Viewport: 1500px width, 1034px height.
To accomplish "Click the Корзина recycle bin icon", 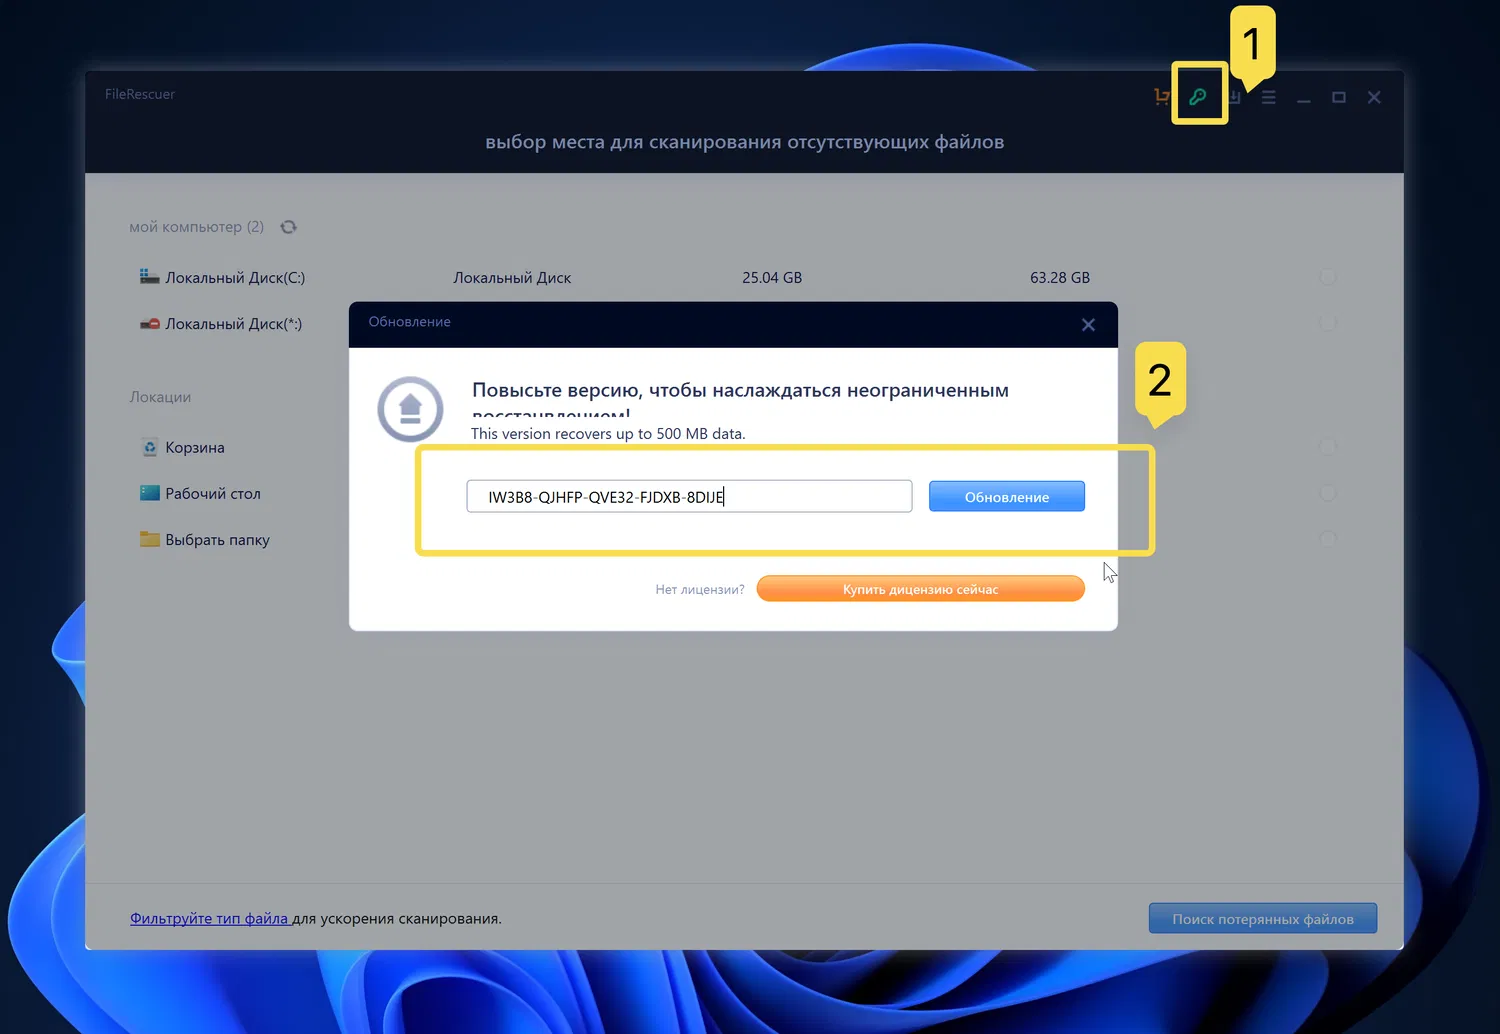I will click(150, 447).
